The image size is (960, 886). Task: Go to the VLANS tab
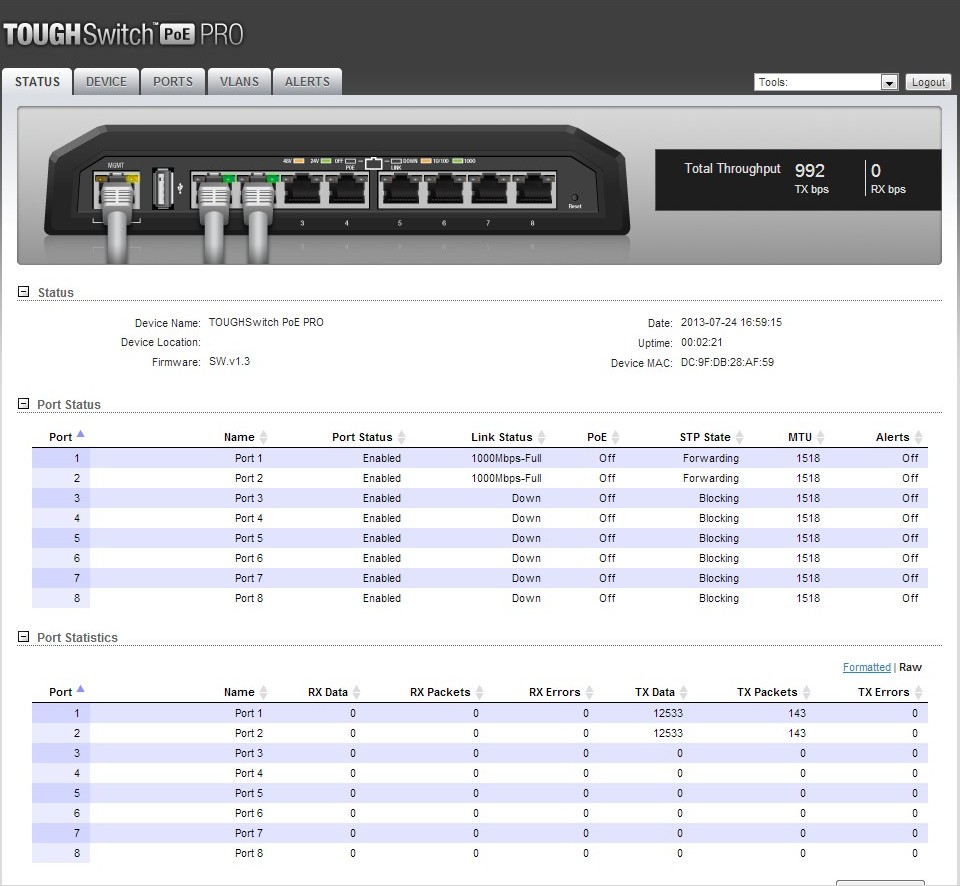tap(239, 81)
